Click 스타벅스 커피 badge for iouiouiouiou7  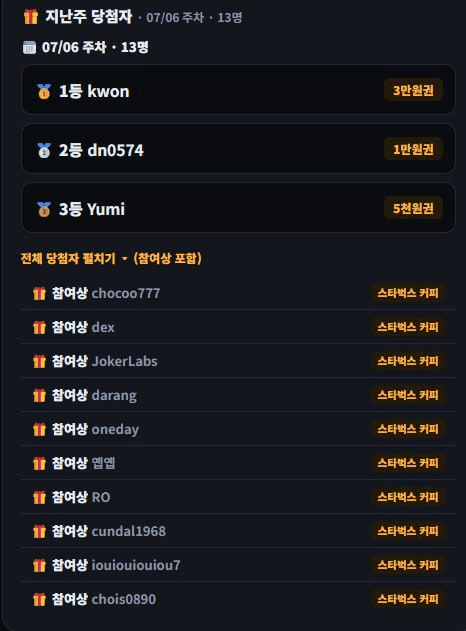pyautogui.click(x=408, y=565)
